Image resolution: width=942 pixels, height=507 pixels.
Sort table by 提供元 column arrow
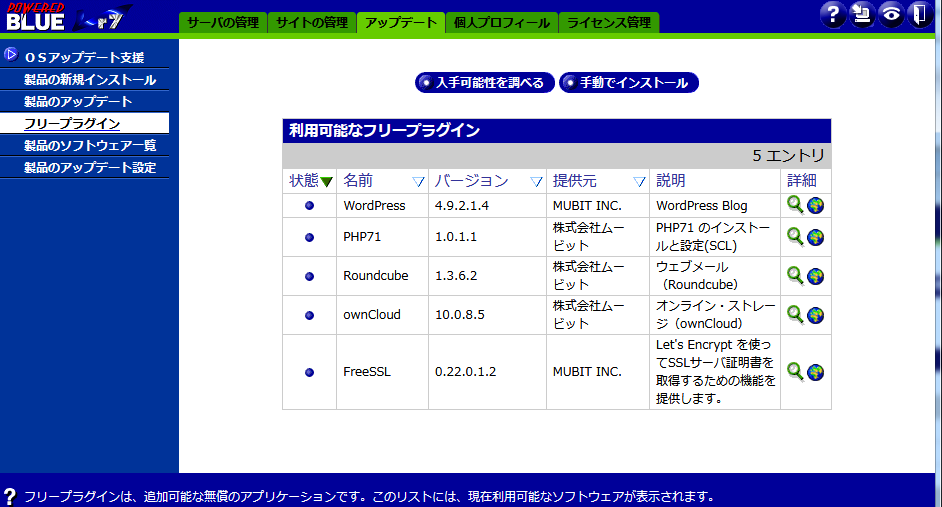coord(639,181)
